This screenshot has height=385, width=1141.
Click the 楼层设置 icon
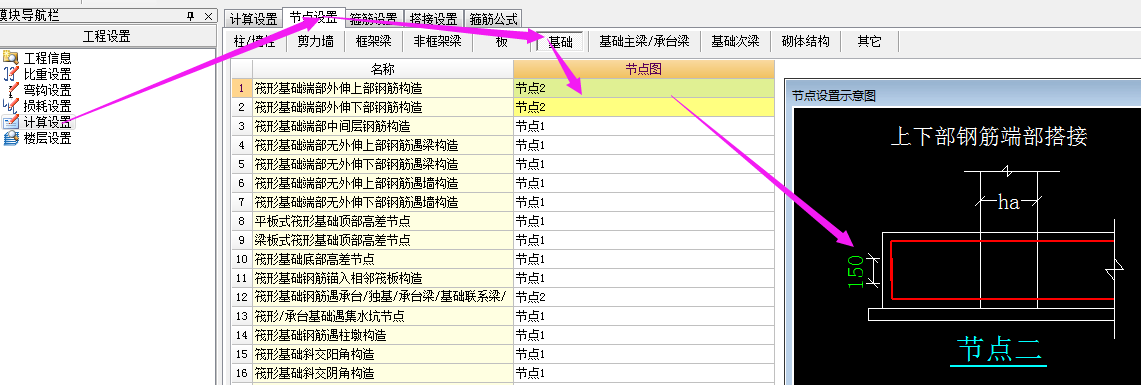(11, 138)
